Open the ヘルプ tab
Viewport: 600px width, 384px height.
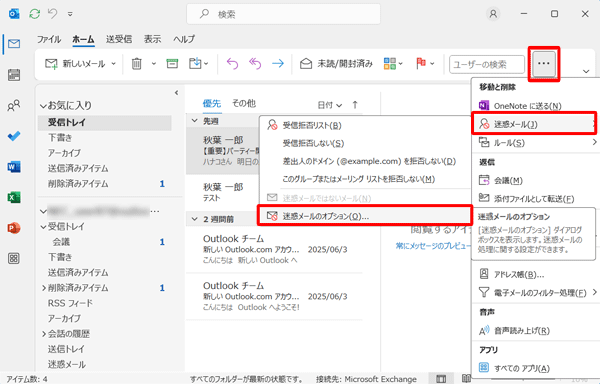[184, 39]
